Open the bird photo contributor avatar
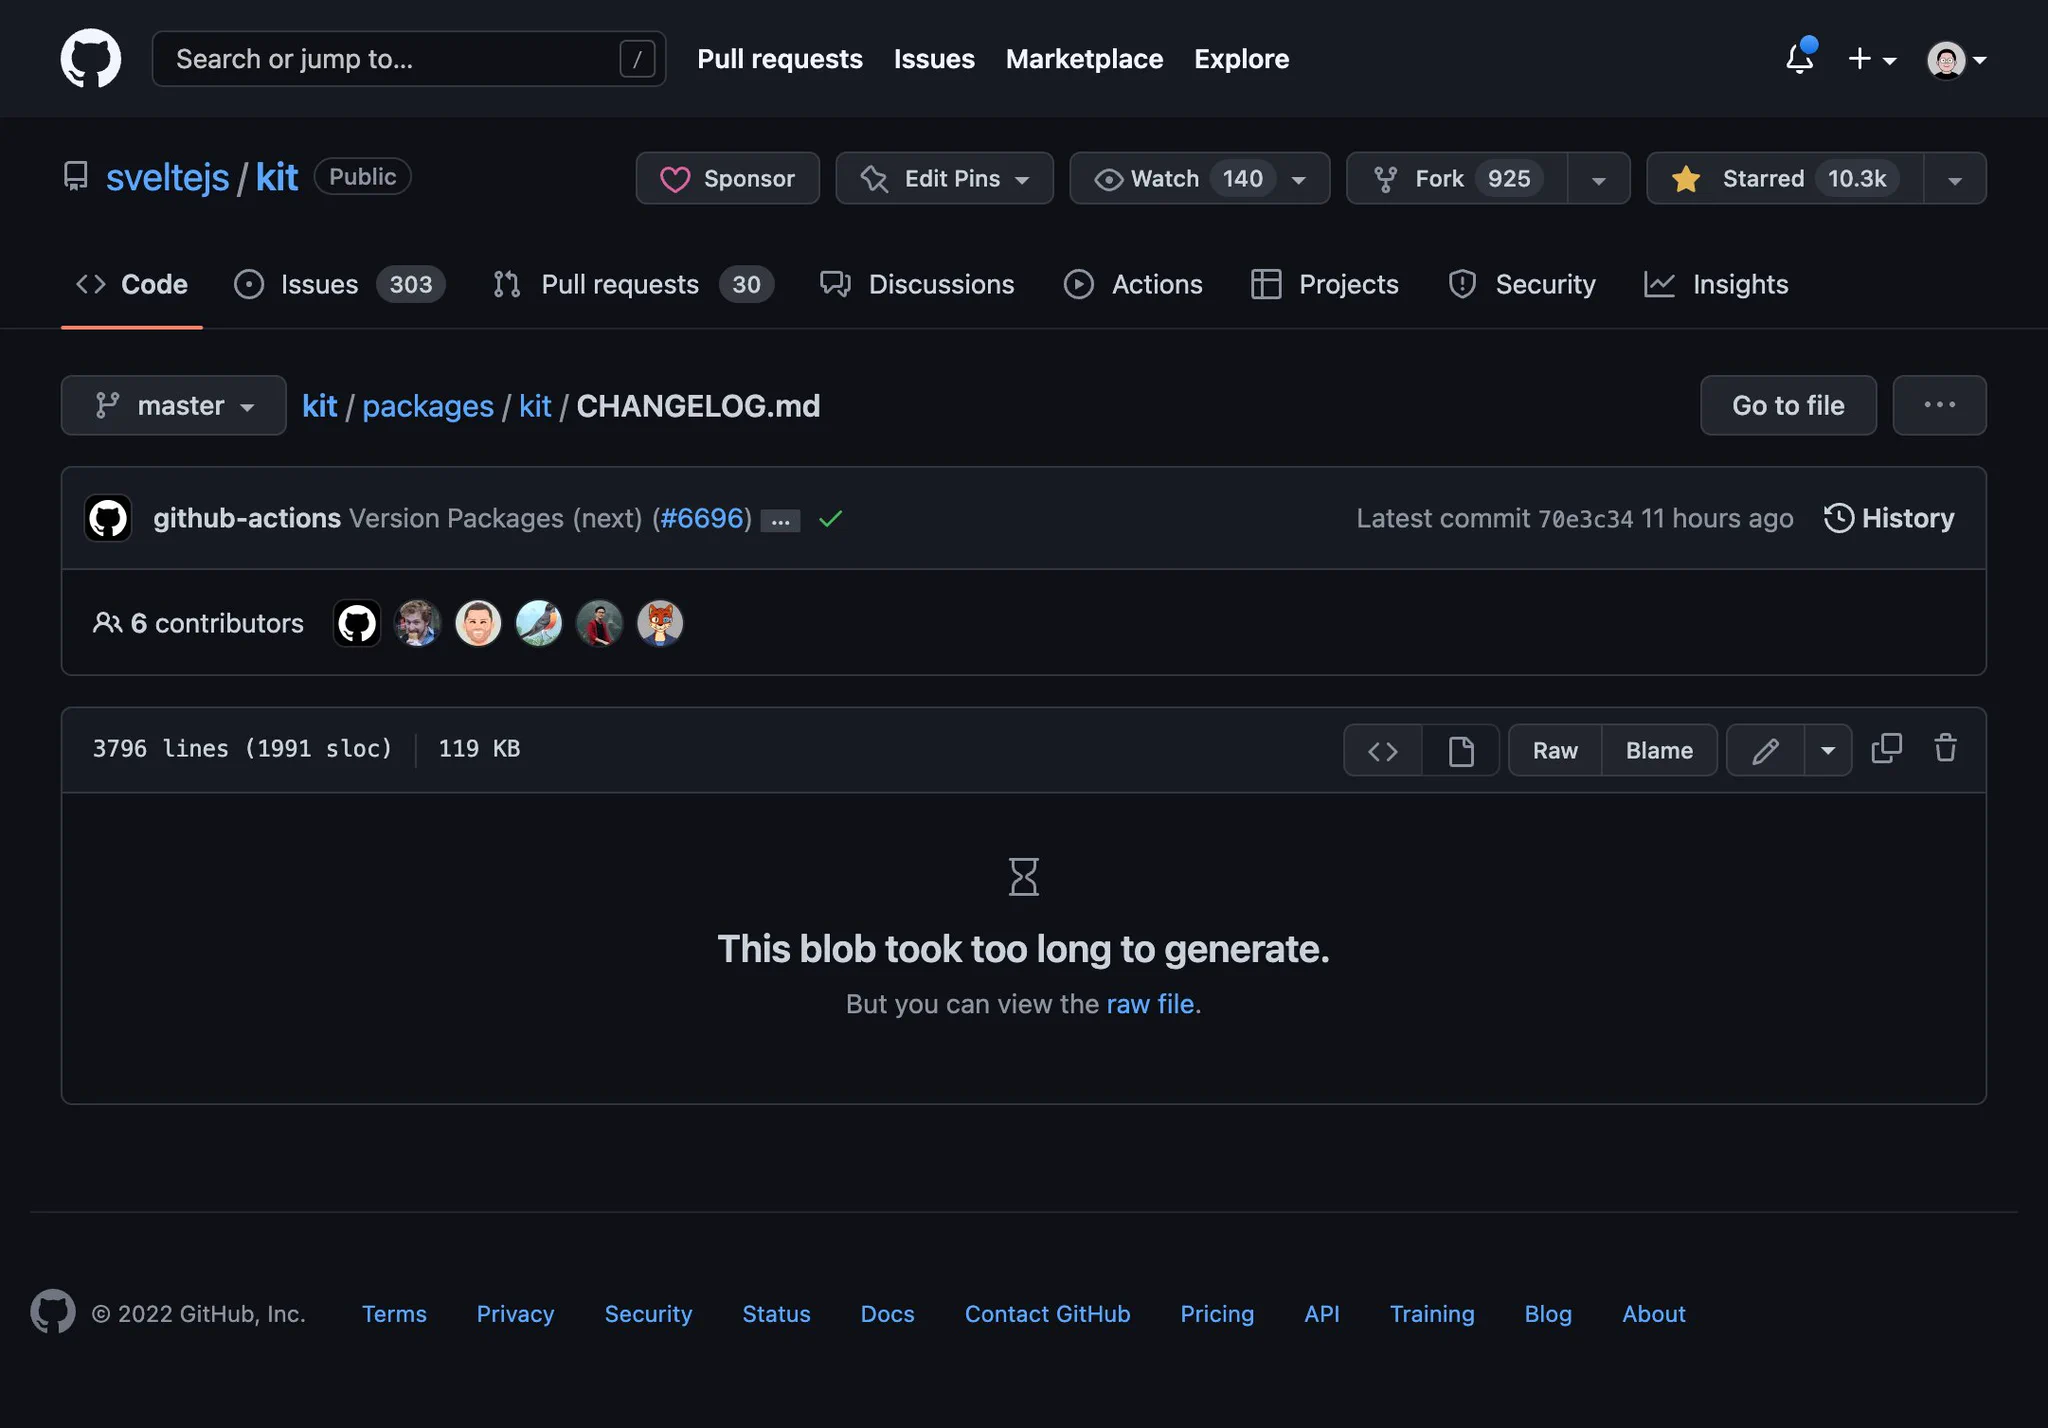 [539, 623]
